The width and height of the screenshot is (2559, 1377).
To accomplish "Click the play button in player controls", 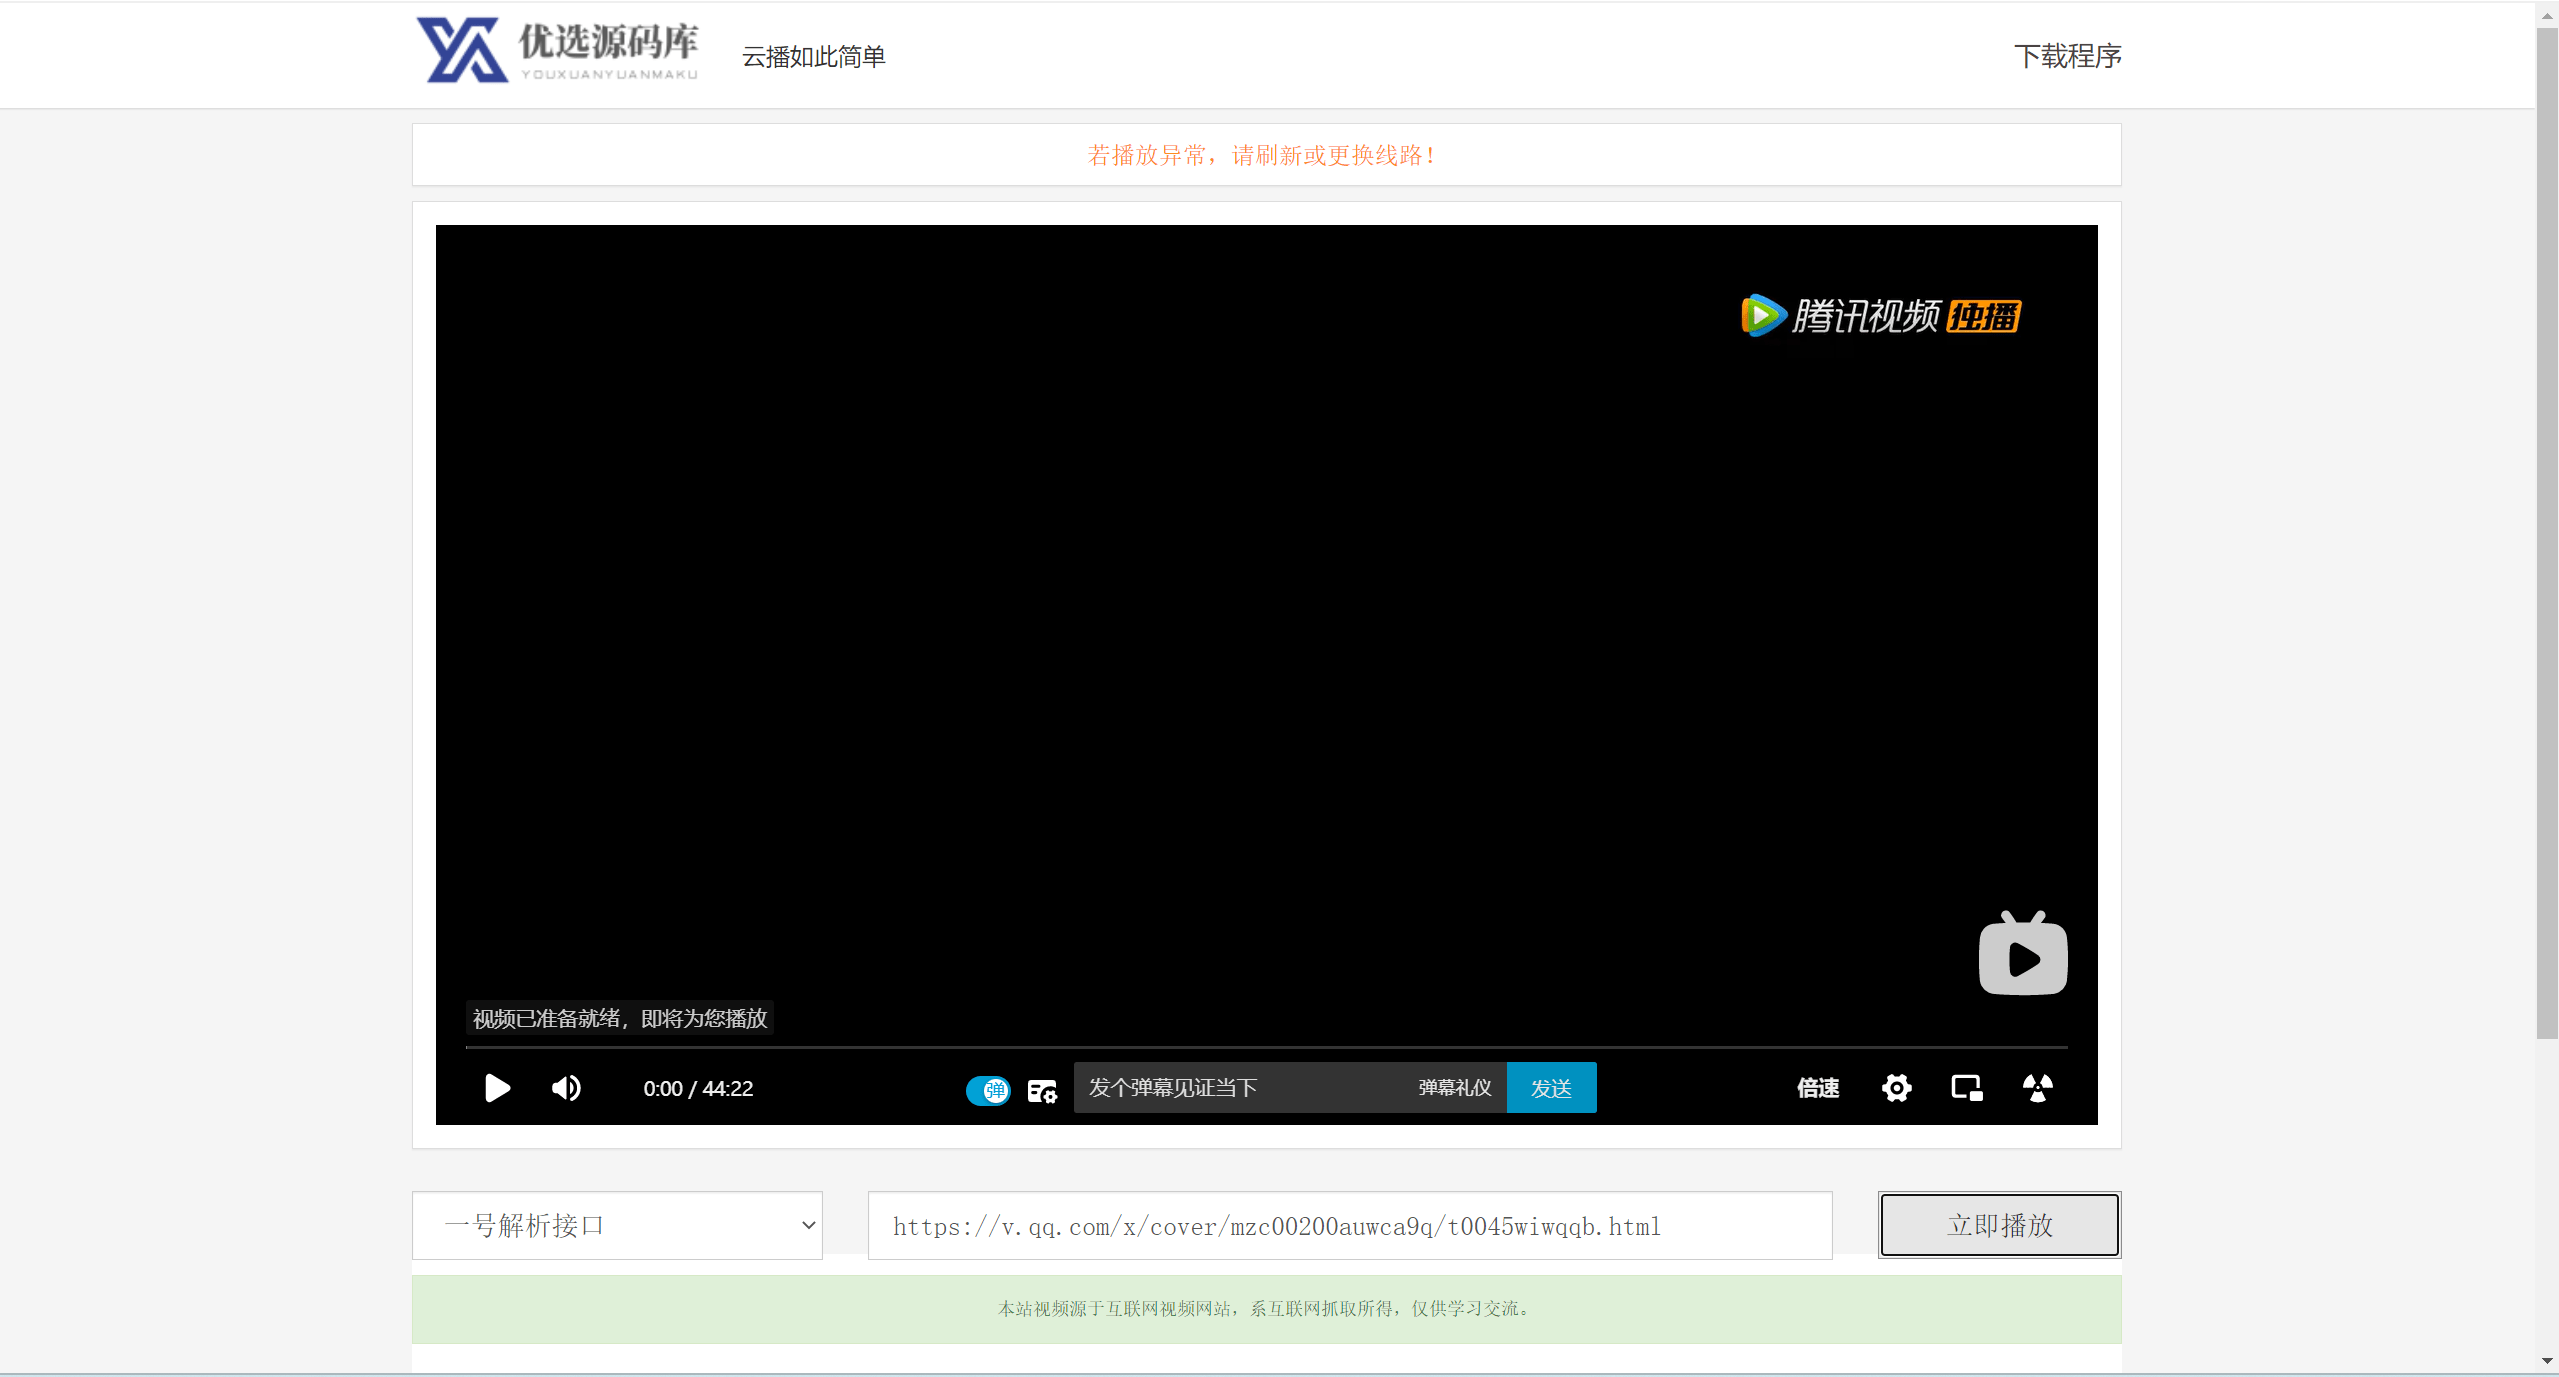I will coord(497,1088).
